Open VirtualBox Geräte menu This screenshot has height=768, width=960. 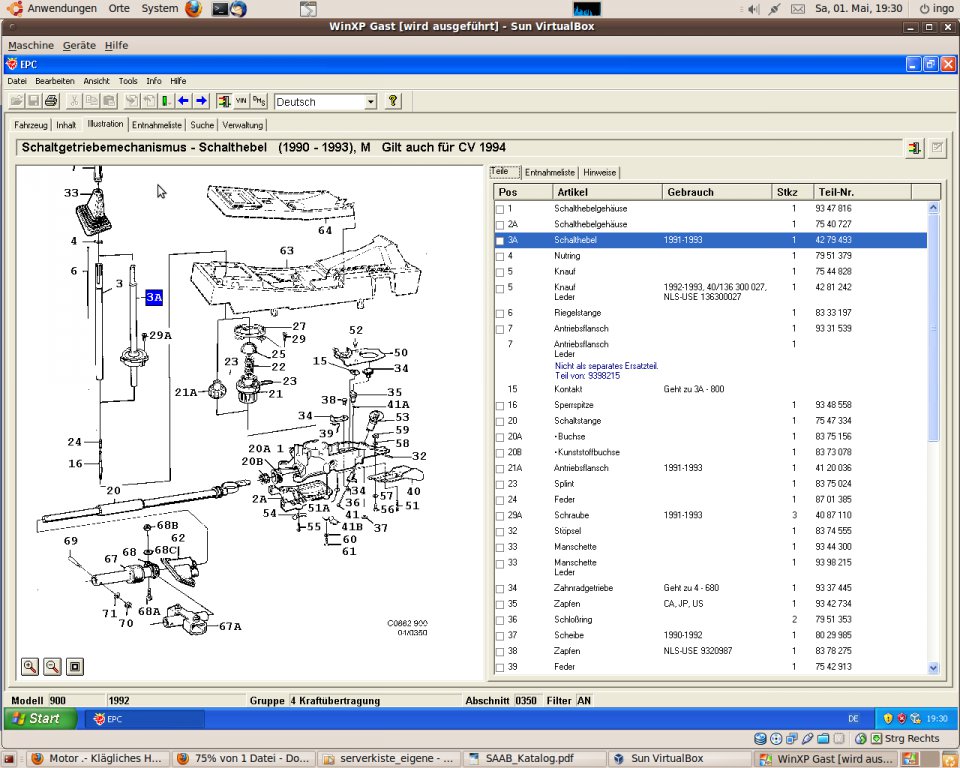point(79,45)
